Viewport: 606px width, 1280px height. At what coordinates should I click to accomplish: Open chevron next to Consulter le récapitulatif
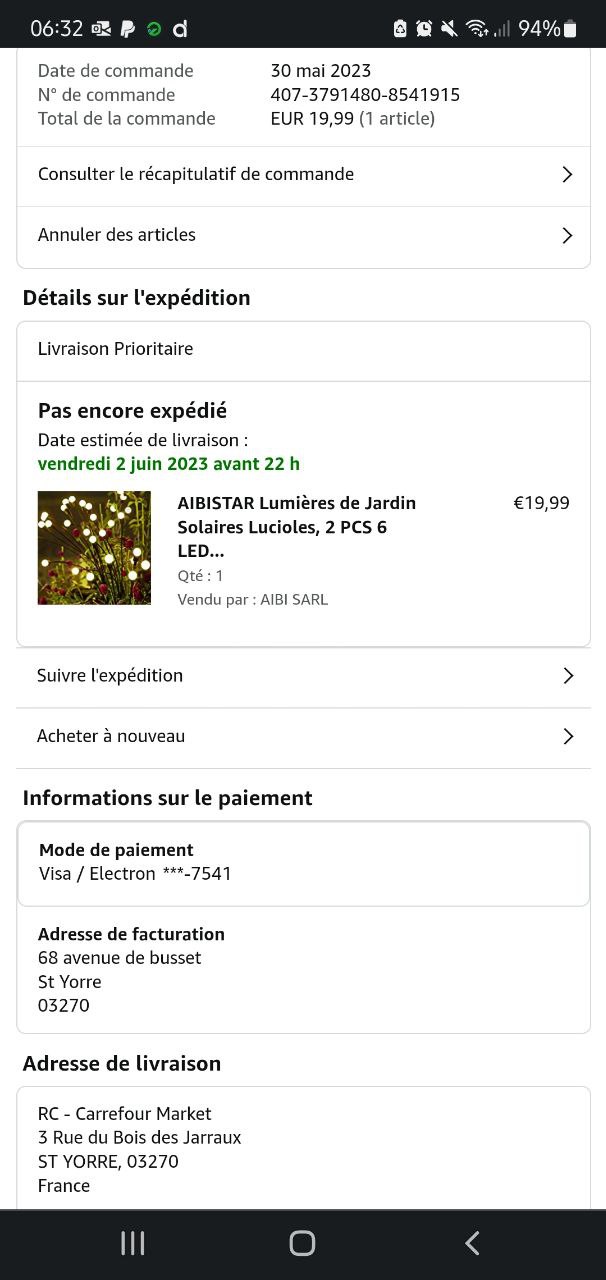pos(567,175)
